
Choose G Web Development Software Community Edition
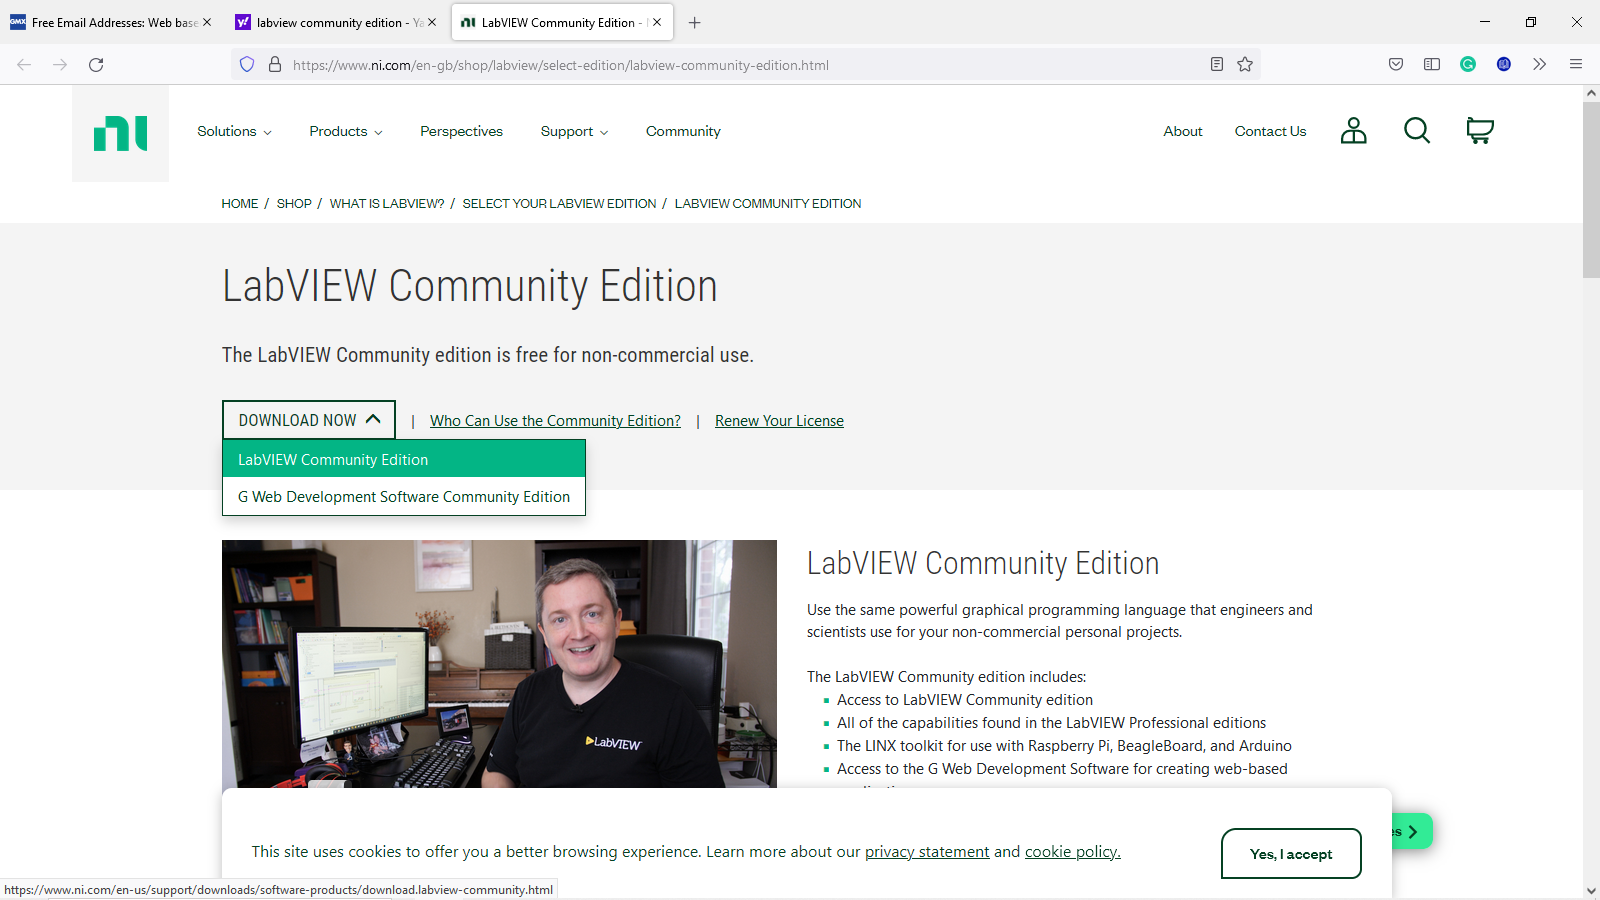(x=404, y=497)
